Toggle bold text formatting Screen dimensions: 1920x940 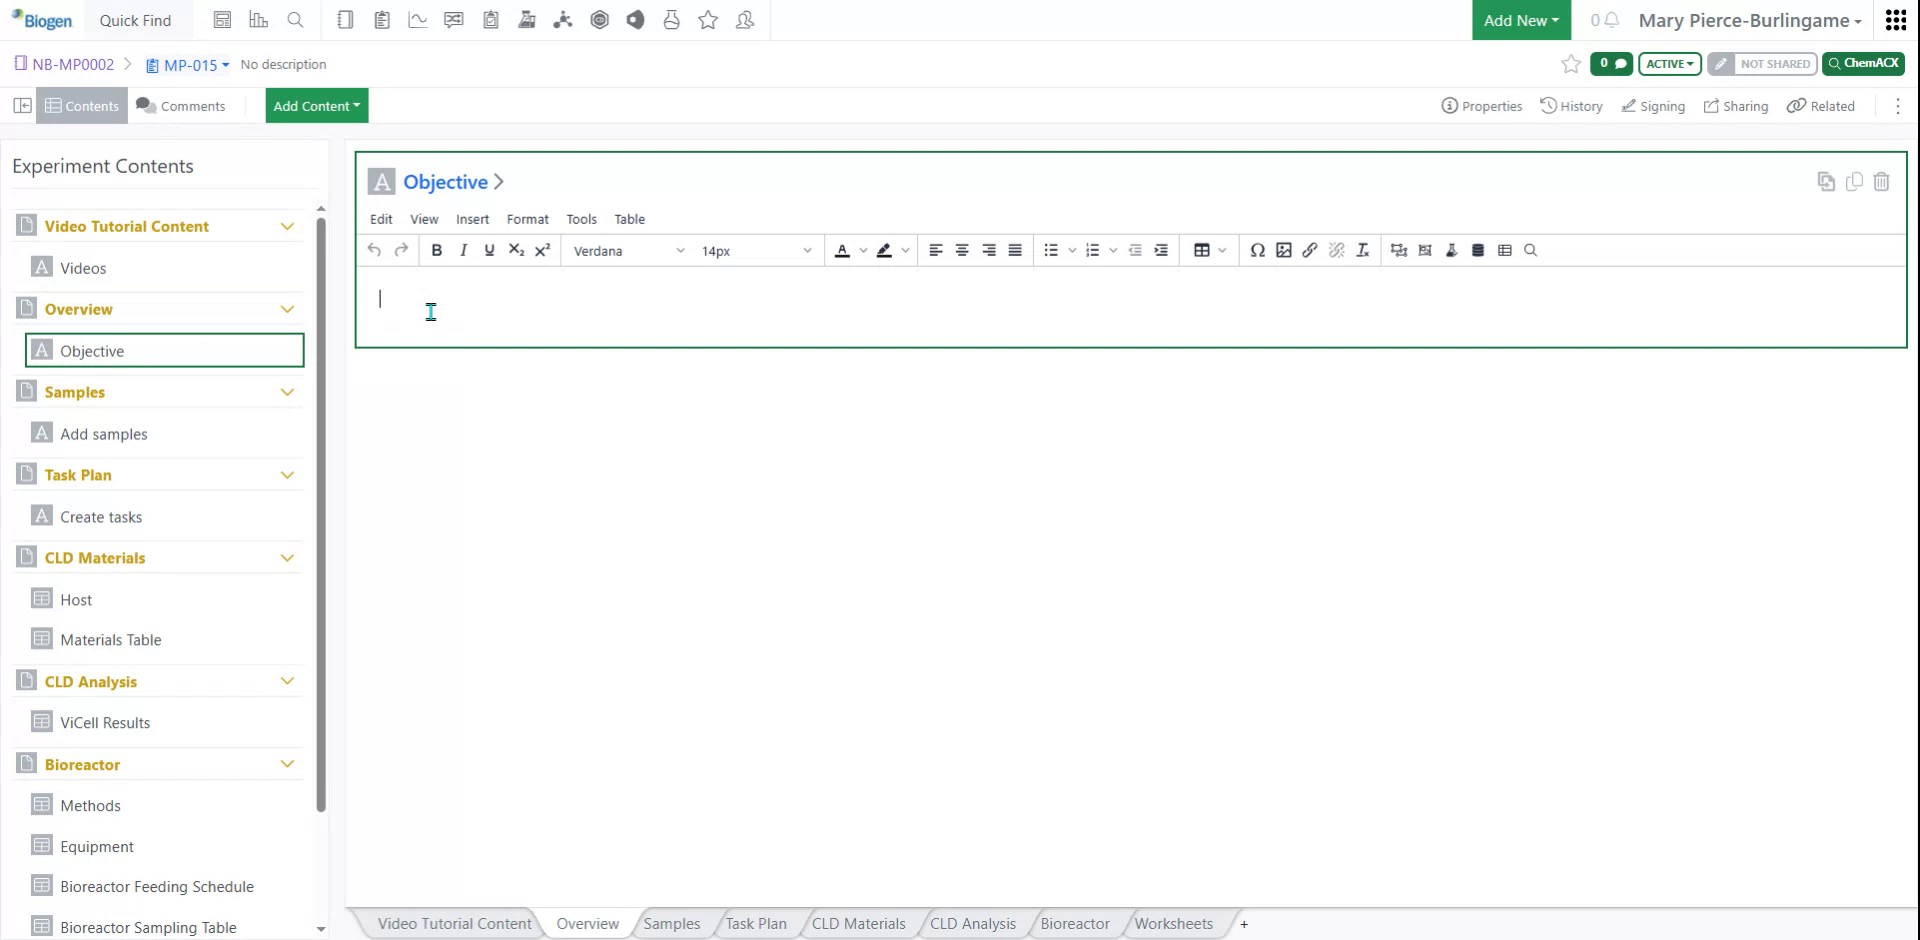point(436,250)
